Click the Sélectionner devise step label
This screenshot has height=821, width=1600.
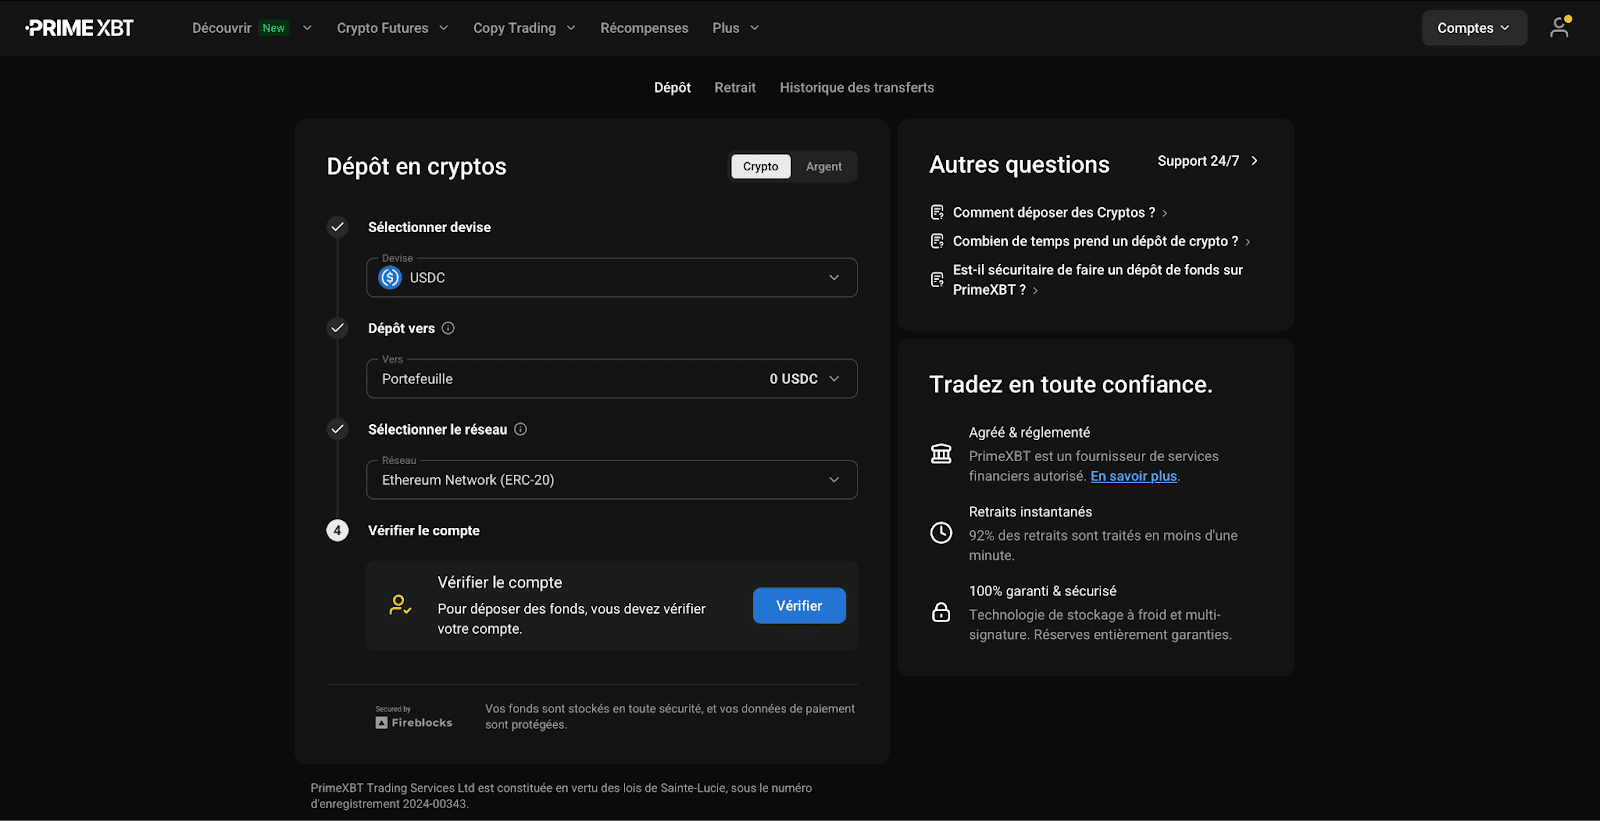430,227
